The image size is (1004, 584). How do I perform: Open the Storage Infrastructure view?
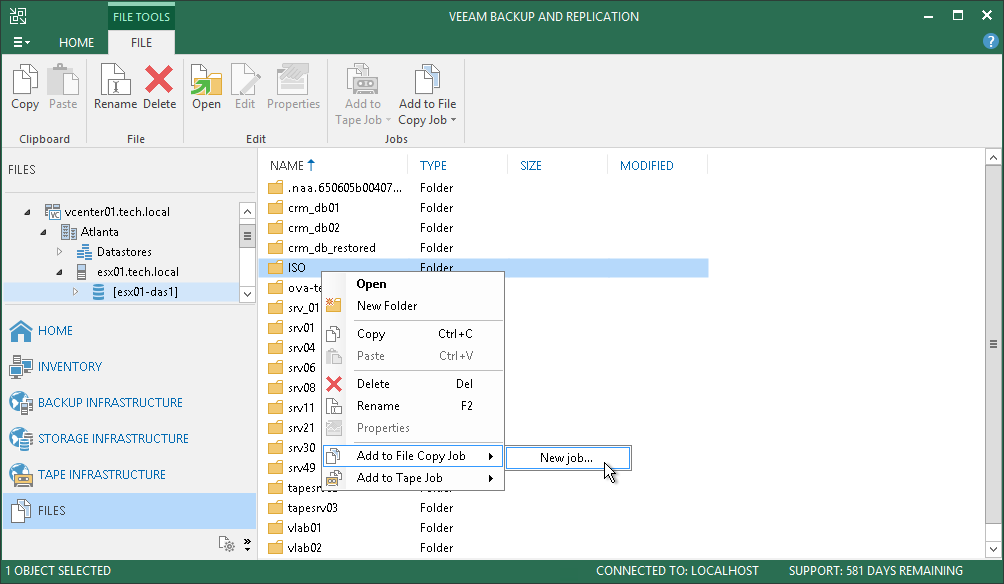click(x=113, y=439)
